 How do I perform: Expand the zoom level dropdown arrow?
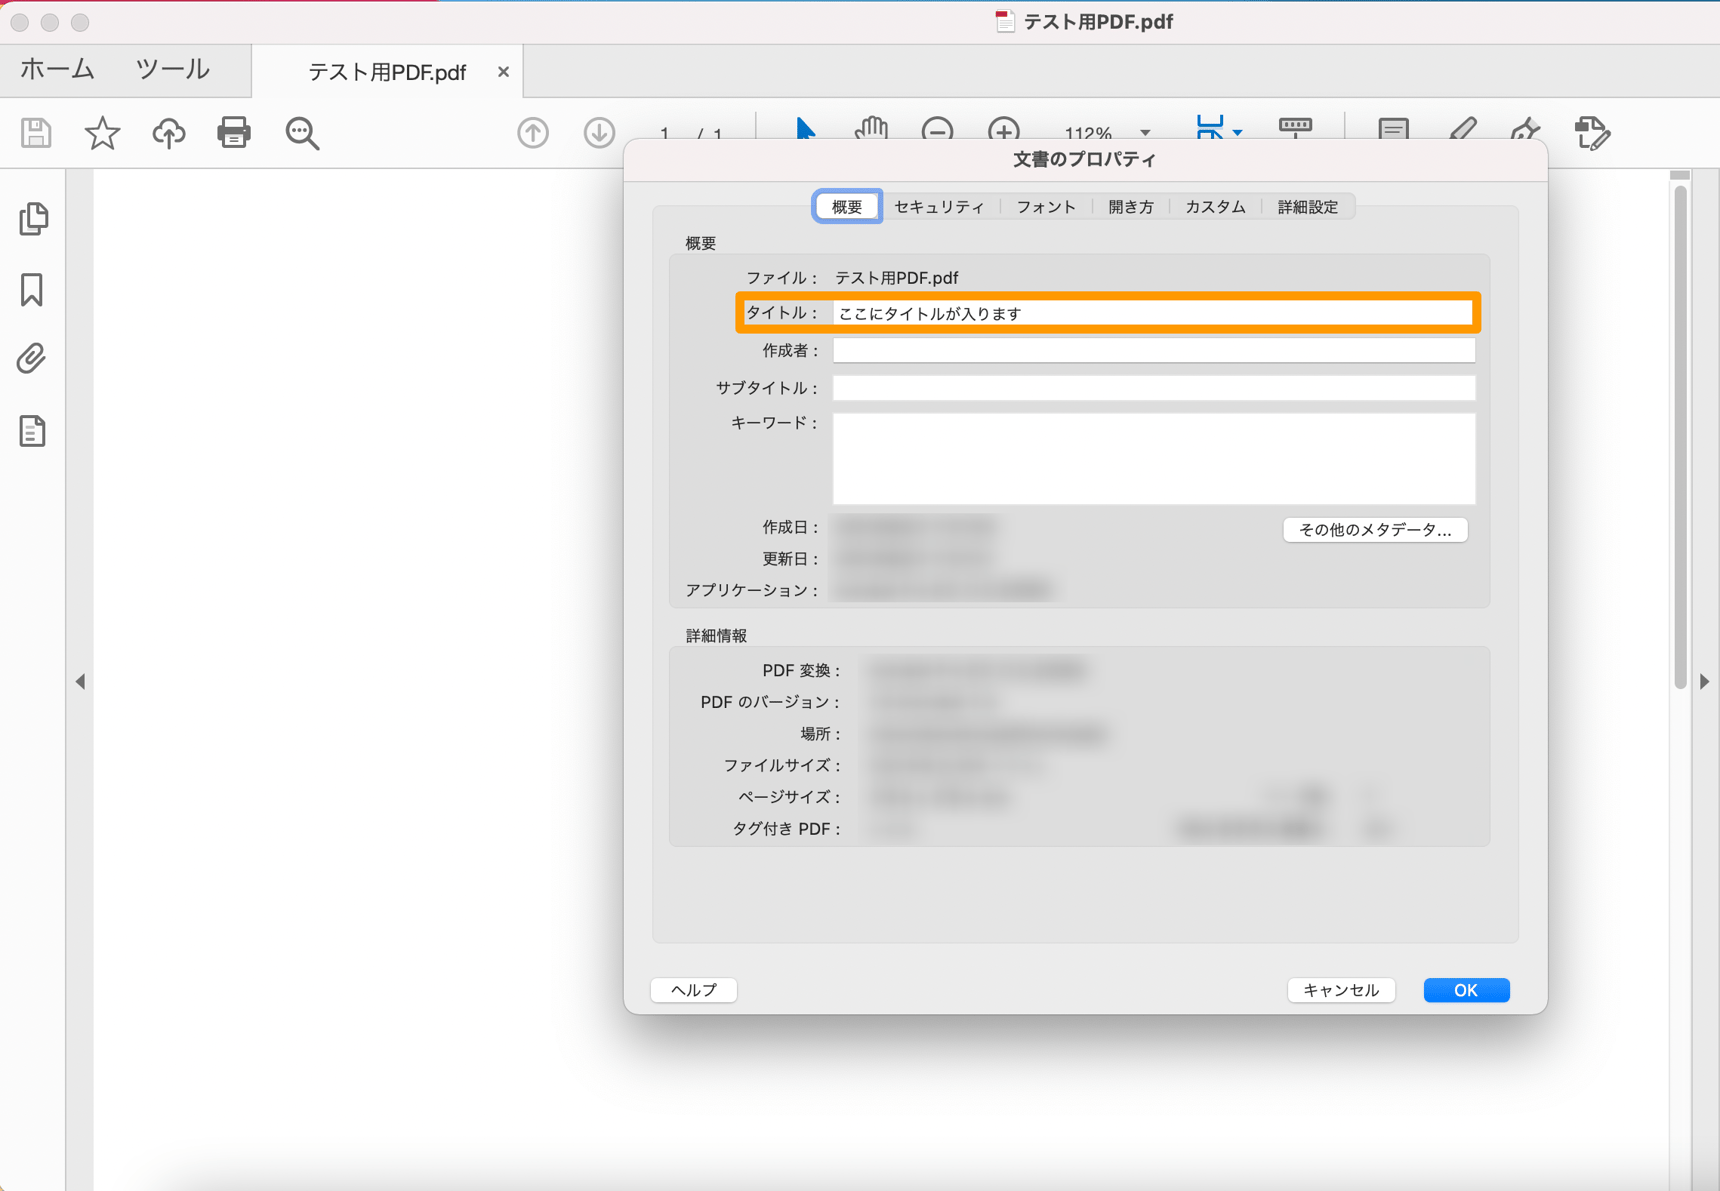[1145, 132]
